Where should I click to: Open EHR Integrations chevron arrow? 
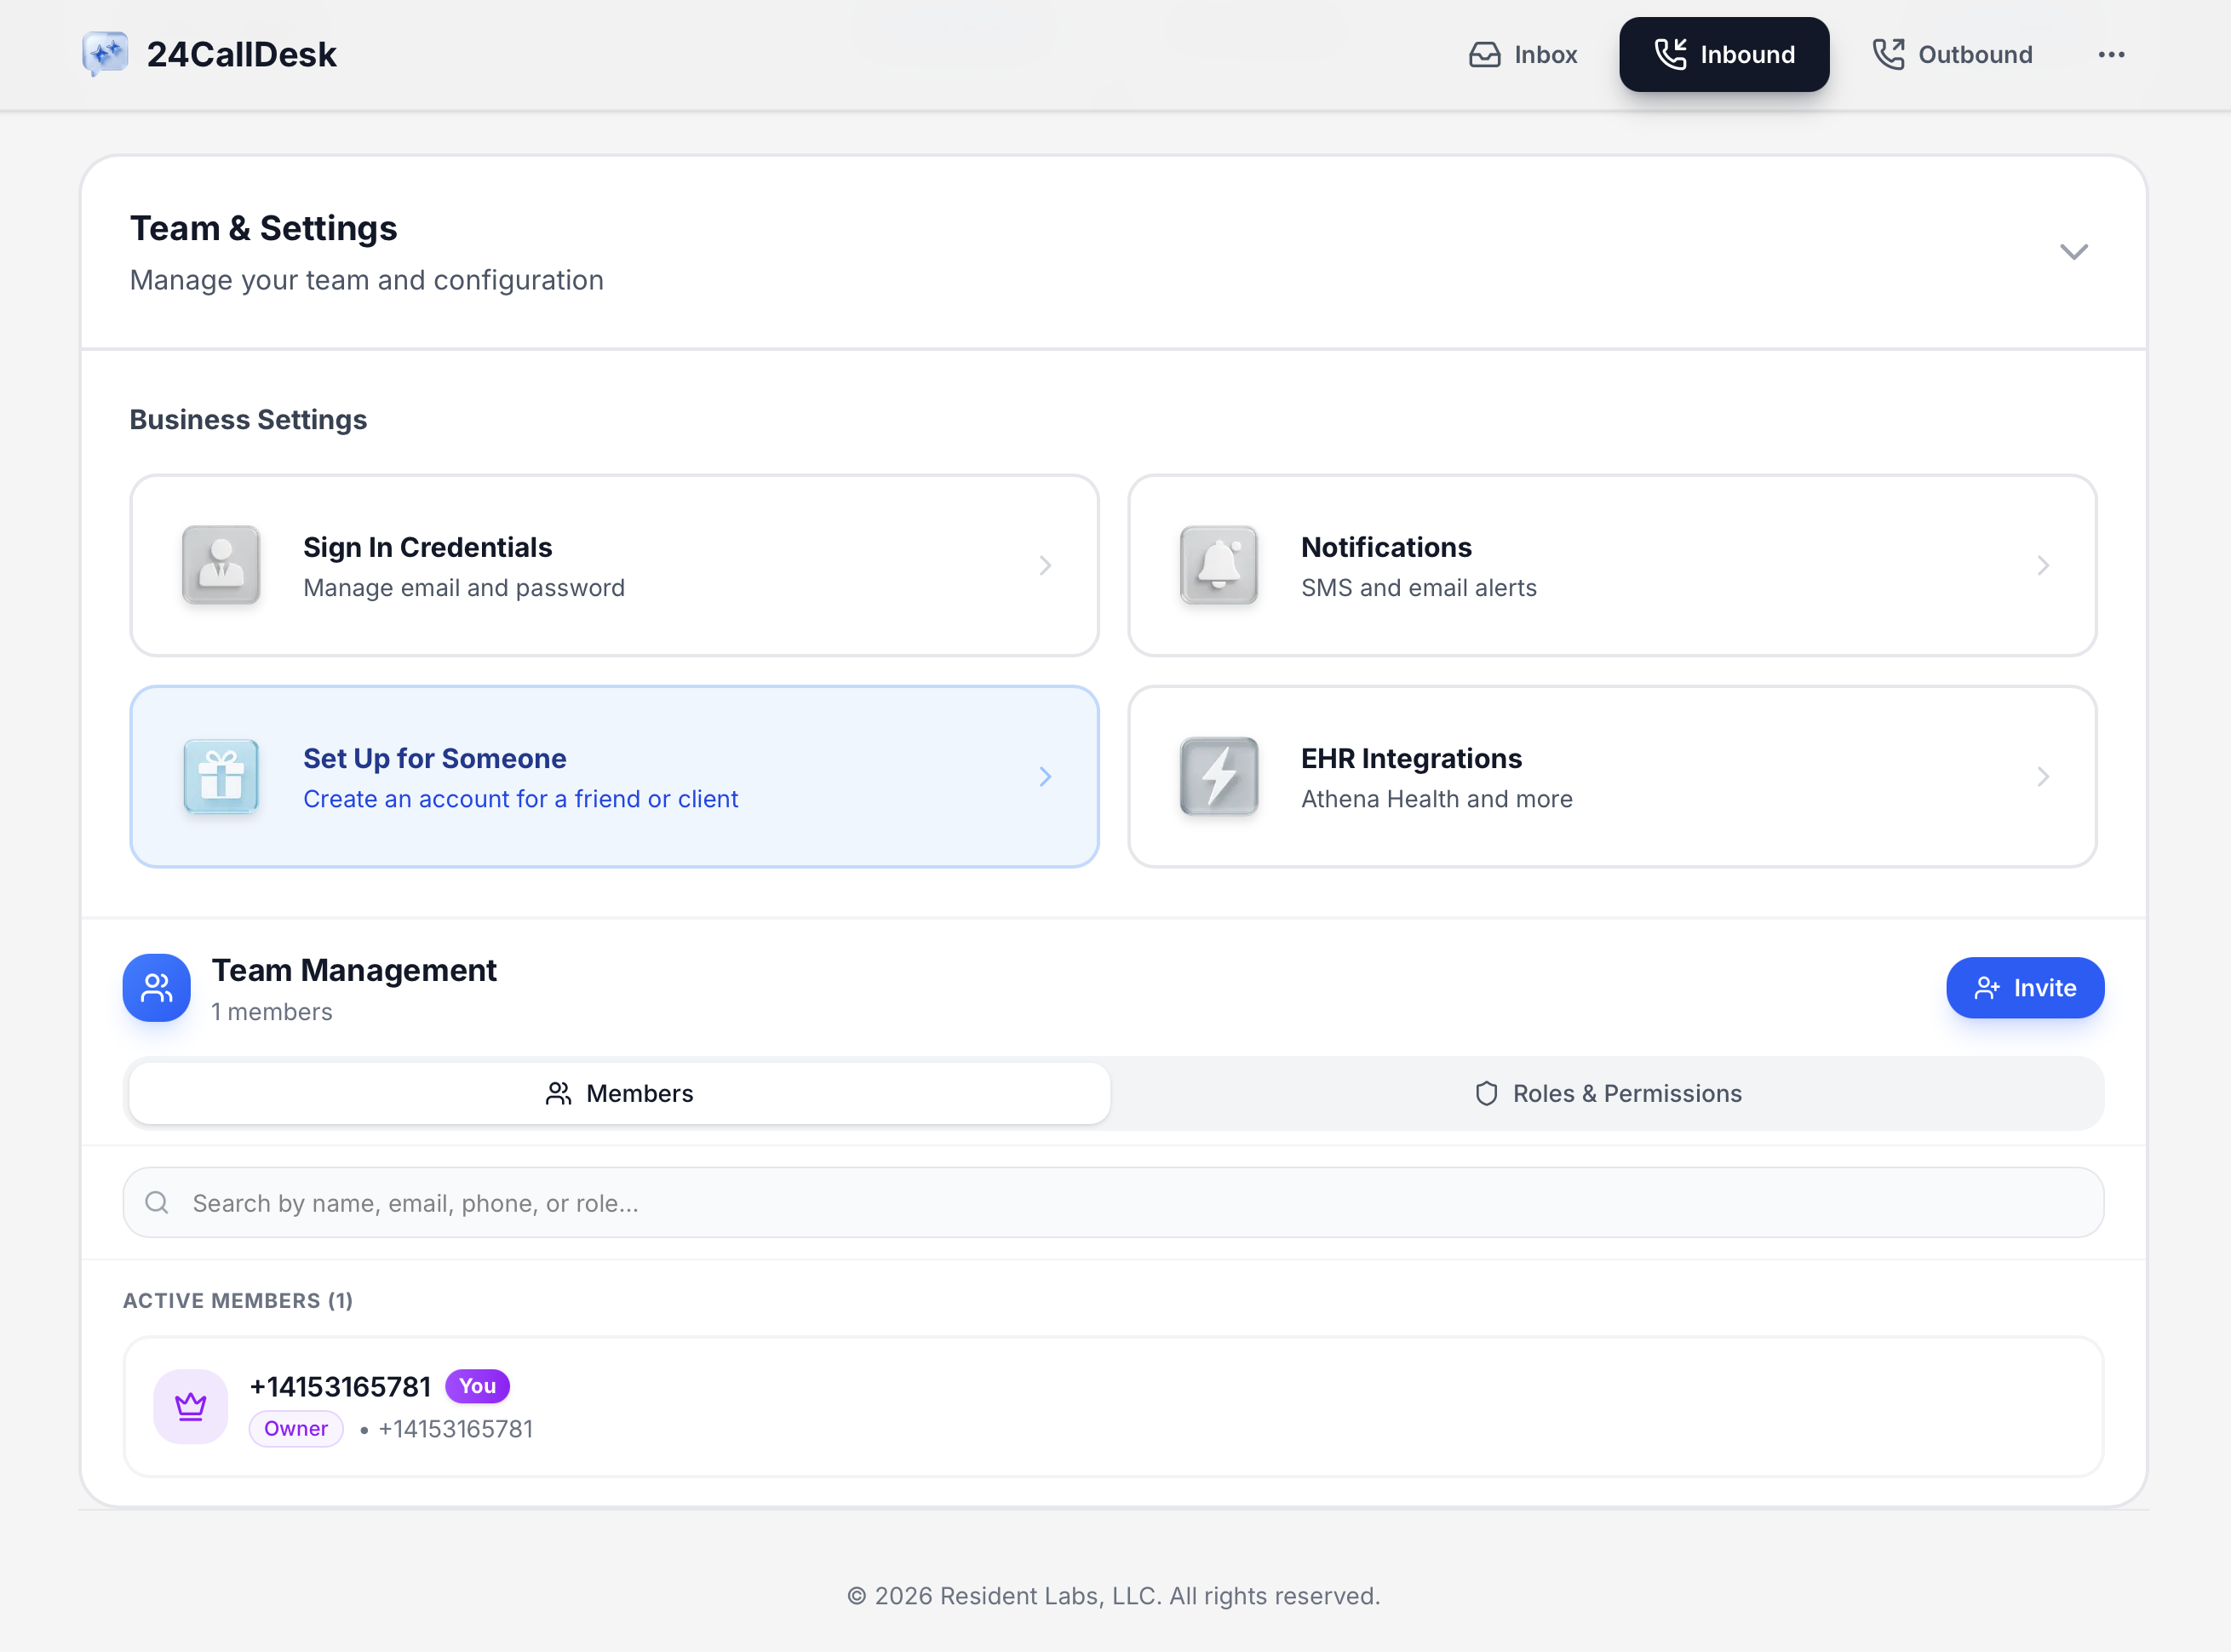pos(2043,777)
